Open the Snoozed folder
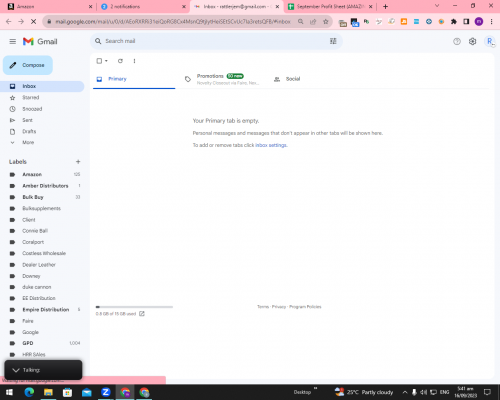Screen dimensions: 500x400 tap(32, 109)
